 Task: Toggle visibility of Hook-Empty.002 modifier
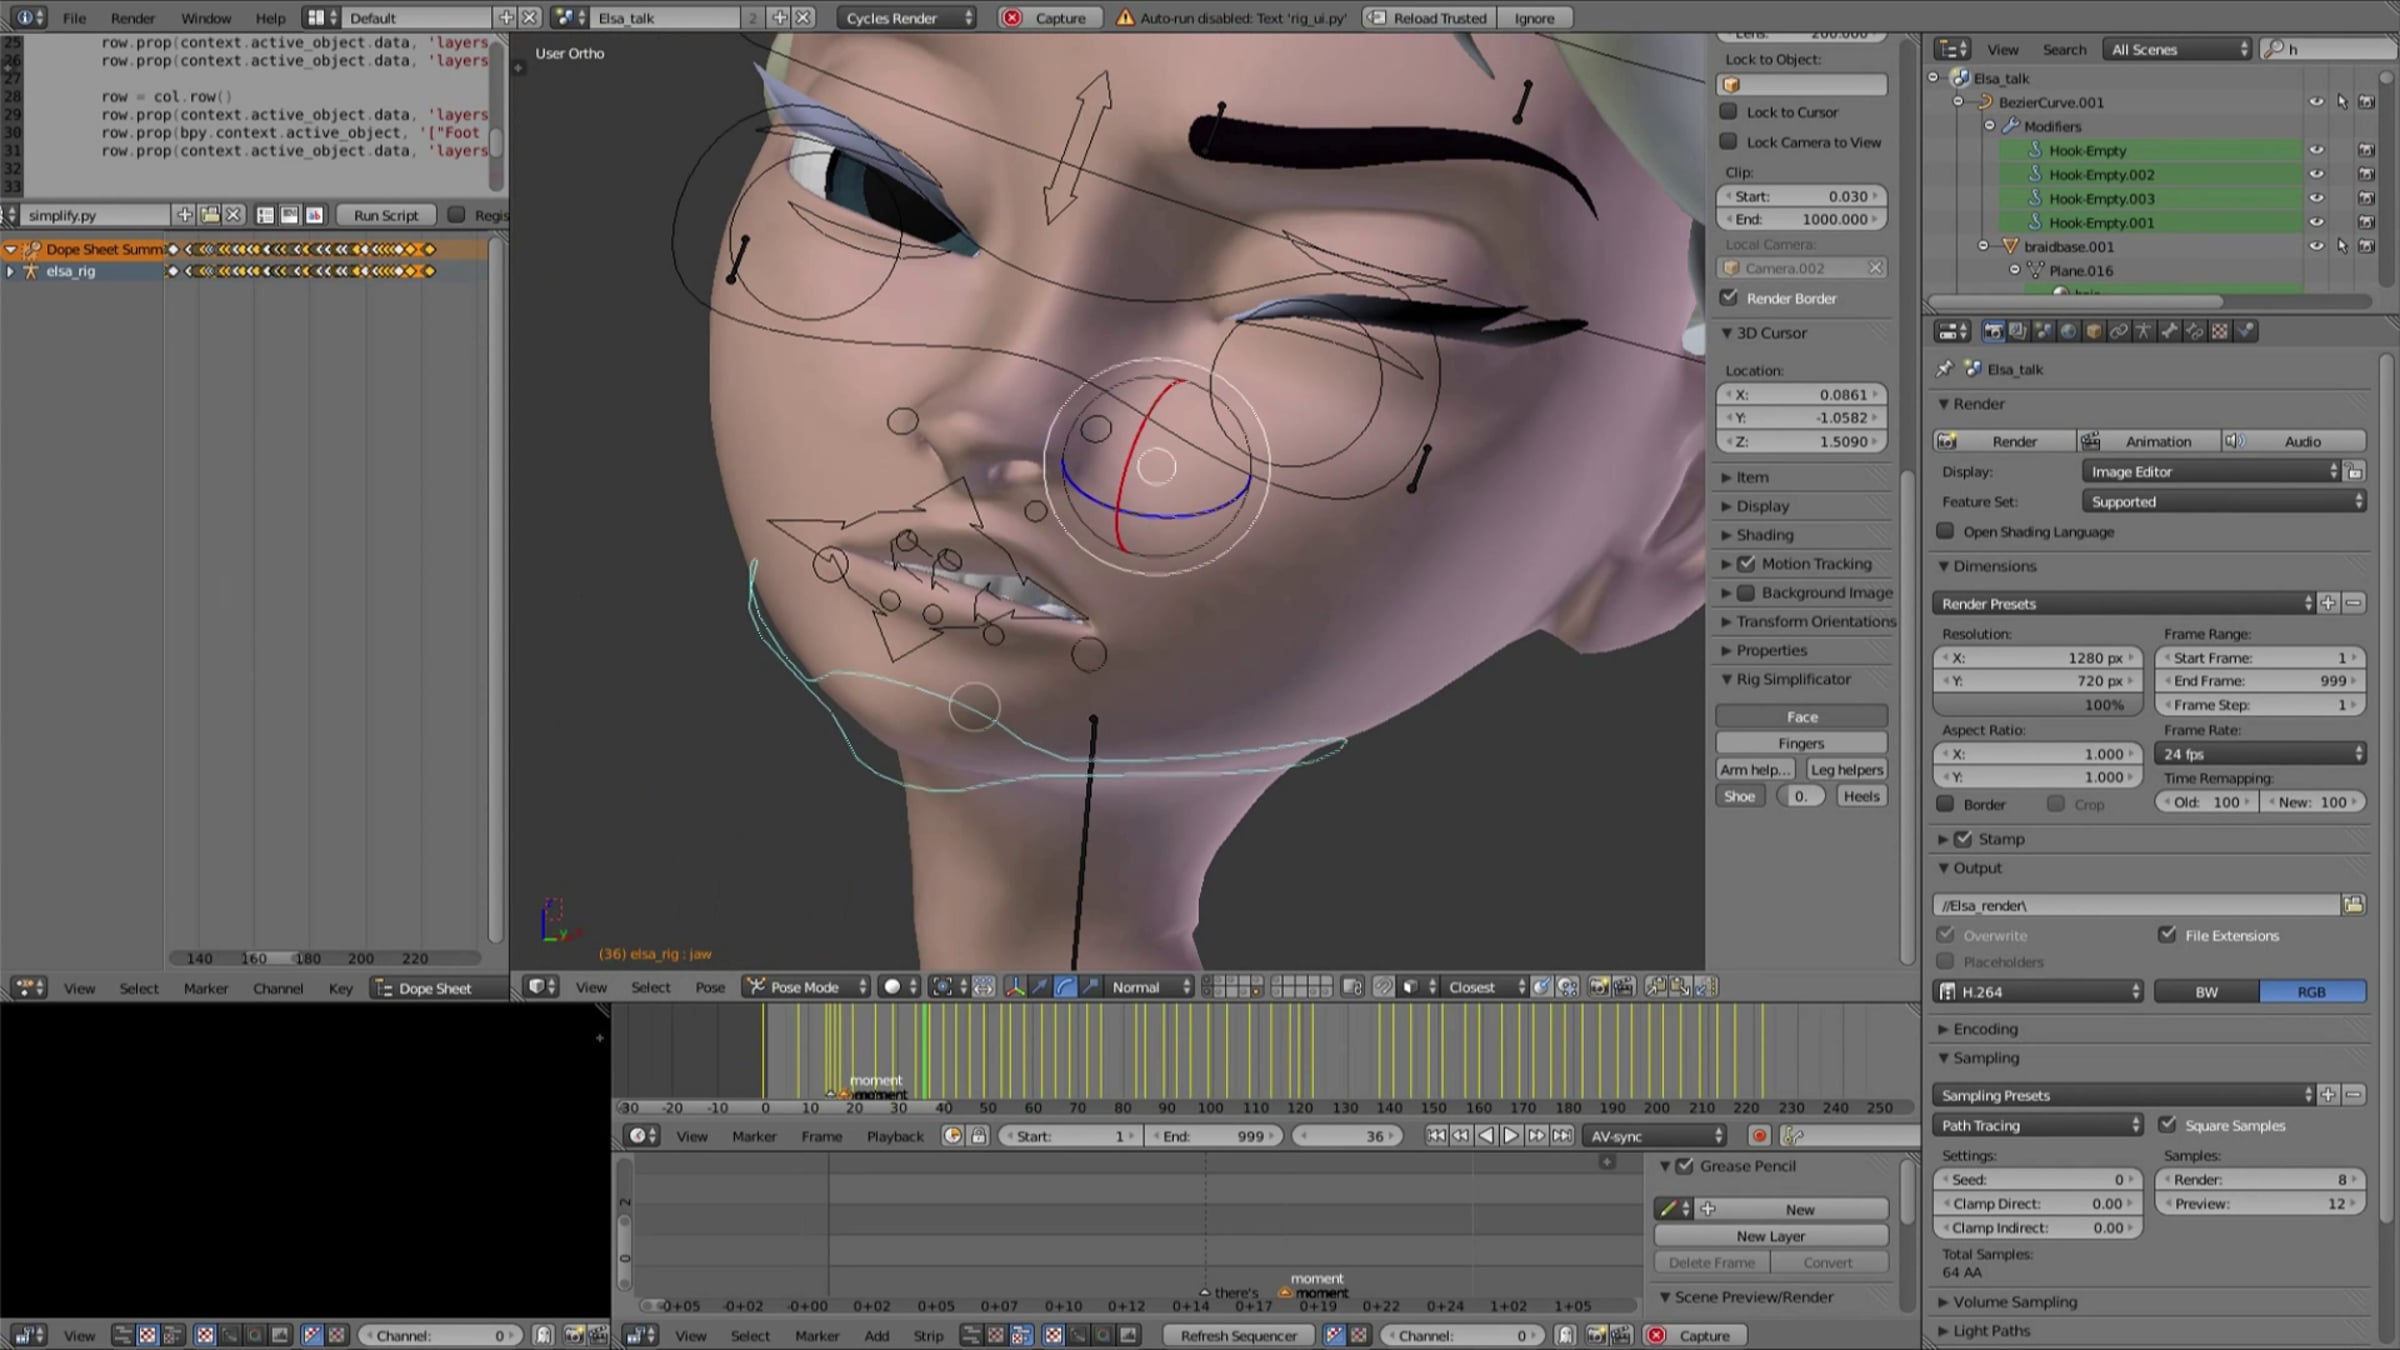coord(2316,174)
